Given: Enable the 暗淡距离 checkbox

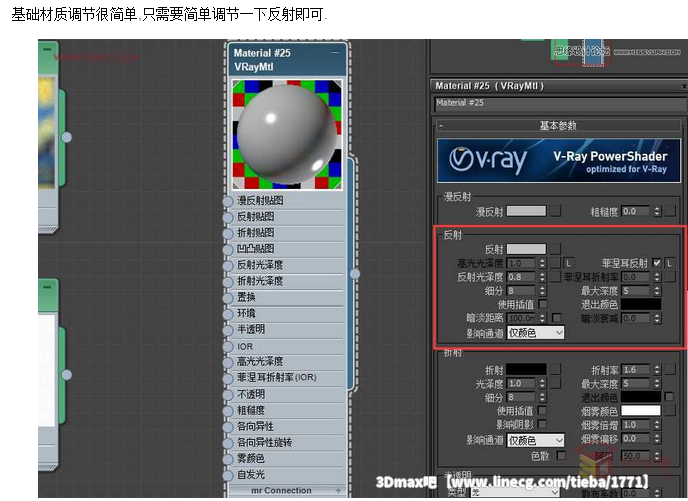Looking at the screenshot, I should pyautogui.click(x=557, y=318).
